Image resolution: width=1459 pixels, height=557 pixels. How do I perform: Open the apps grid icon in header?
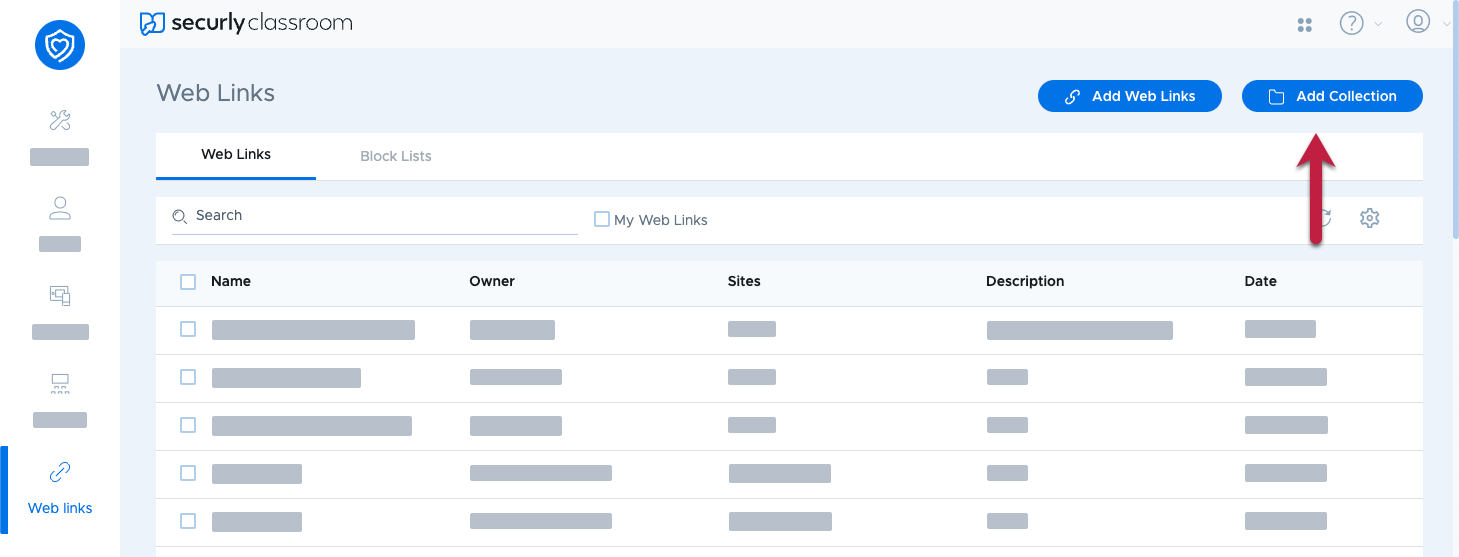[1304, 24]
